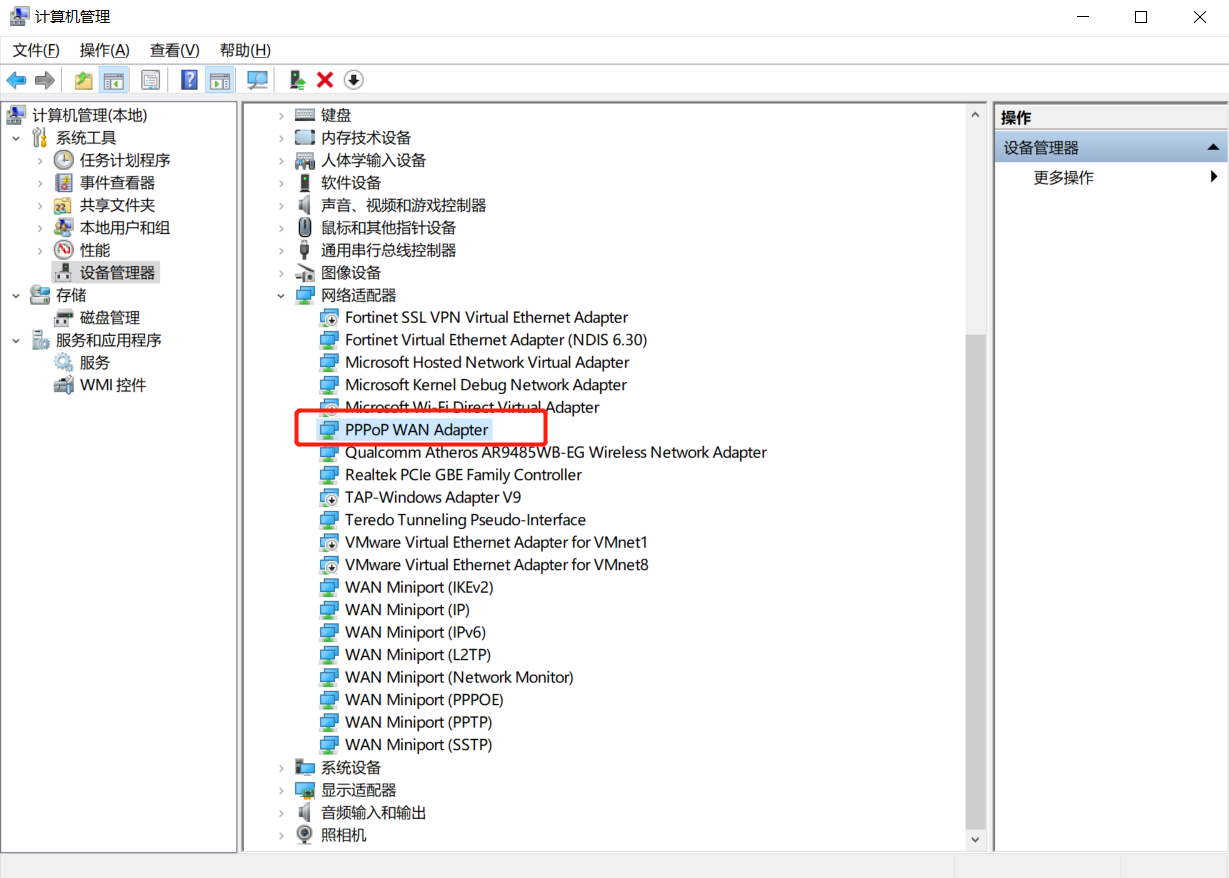Collapse the 存储 tree node
The image size is (1229, 878).
(16, 295)
